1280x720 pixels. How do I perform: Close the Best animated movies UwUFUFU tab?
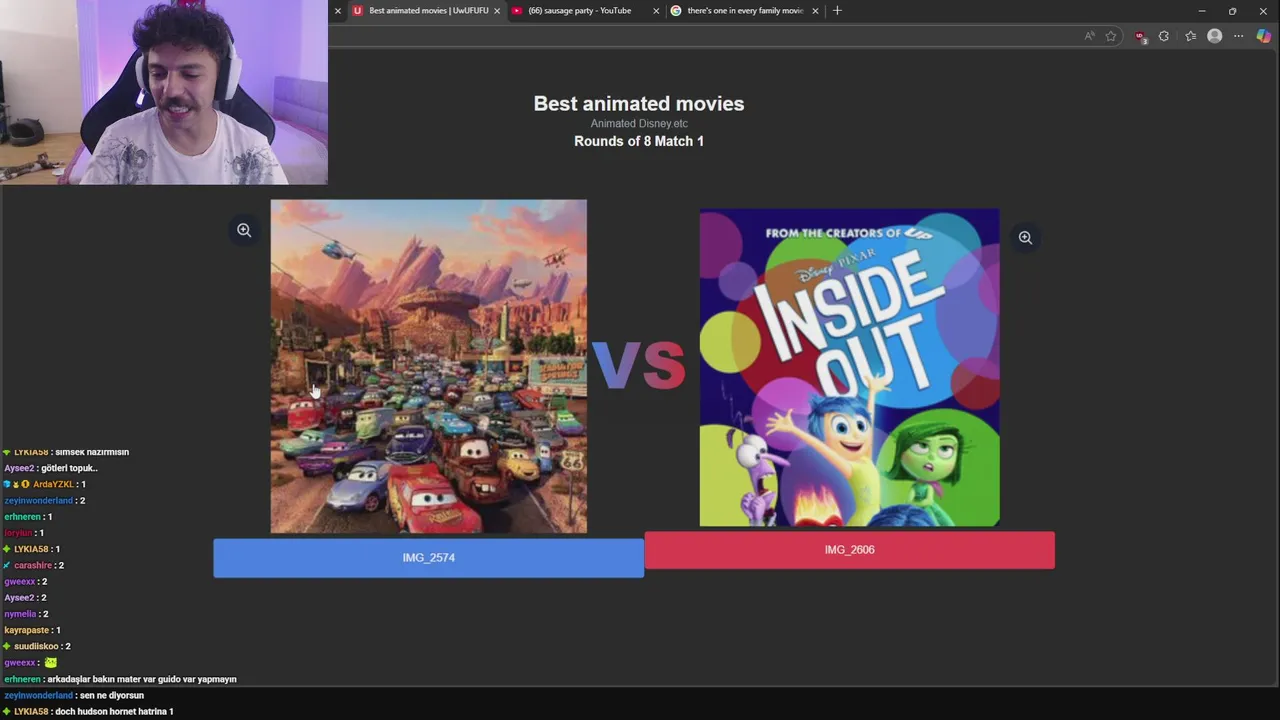(497, 11)
